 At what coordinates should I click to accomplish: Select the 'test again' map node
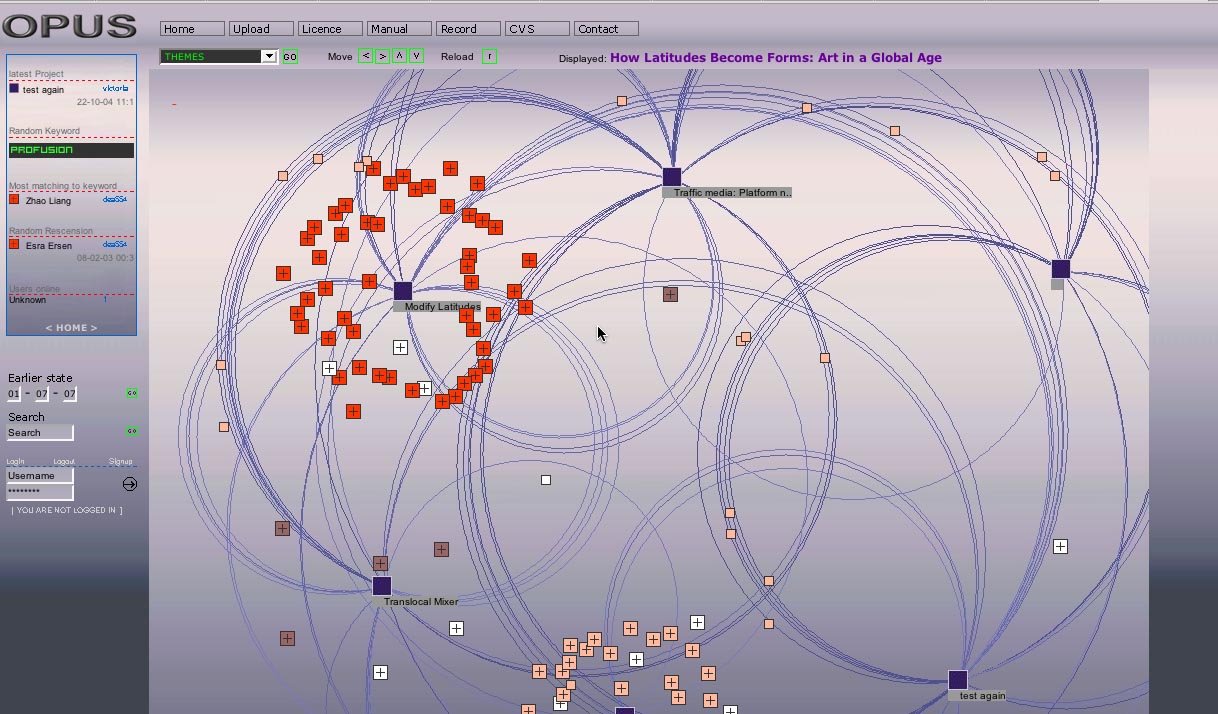[958, 681]
